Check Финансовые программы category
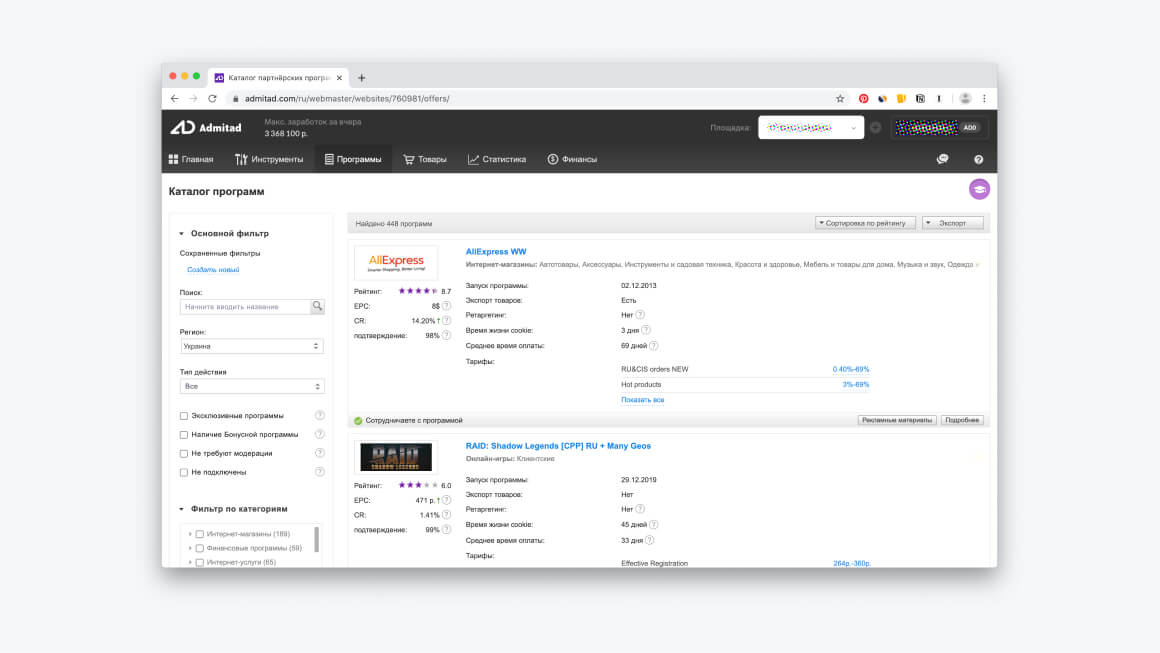 pos(200,548)
